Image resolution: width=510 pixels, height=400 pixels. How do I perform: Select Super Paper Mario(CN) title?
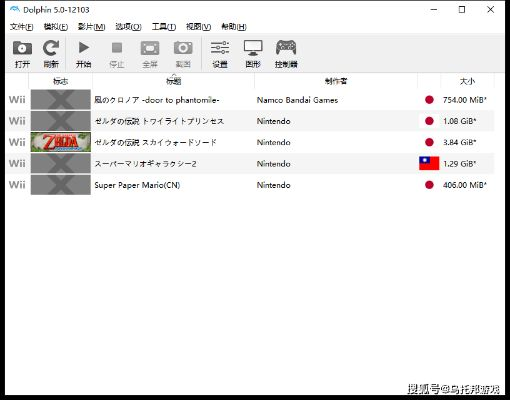[x=137, y=185]
